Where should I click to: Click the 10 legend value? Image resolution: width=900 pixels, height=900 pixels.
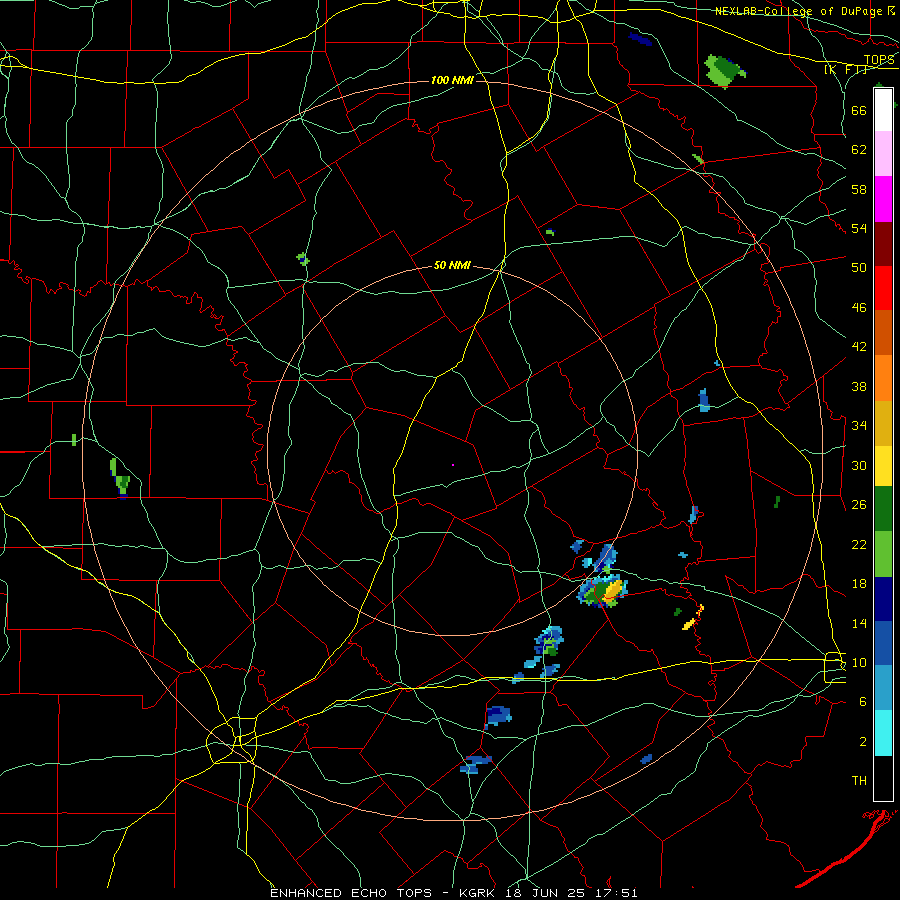click(859, 662)
